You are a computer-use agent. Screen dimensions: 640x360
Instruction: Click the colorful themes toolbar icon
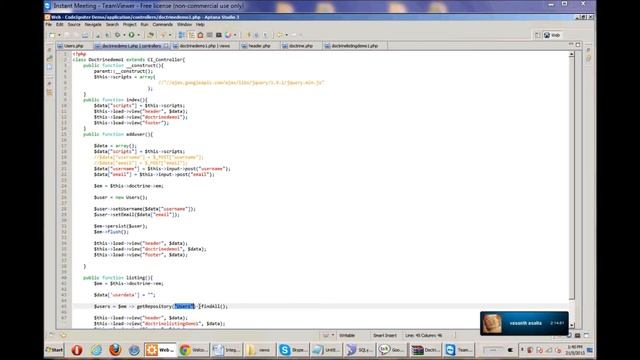click(x=228, y=35)
